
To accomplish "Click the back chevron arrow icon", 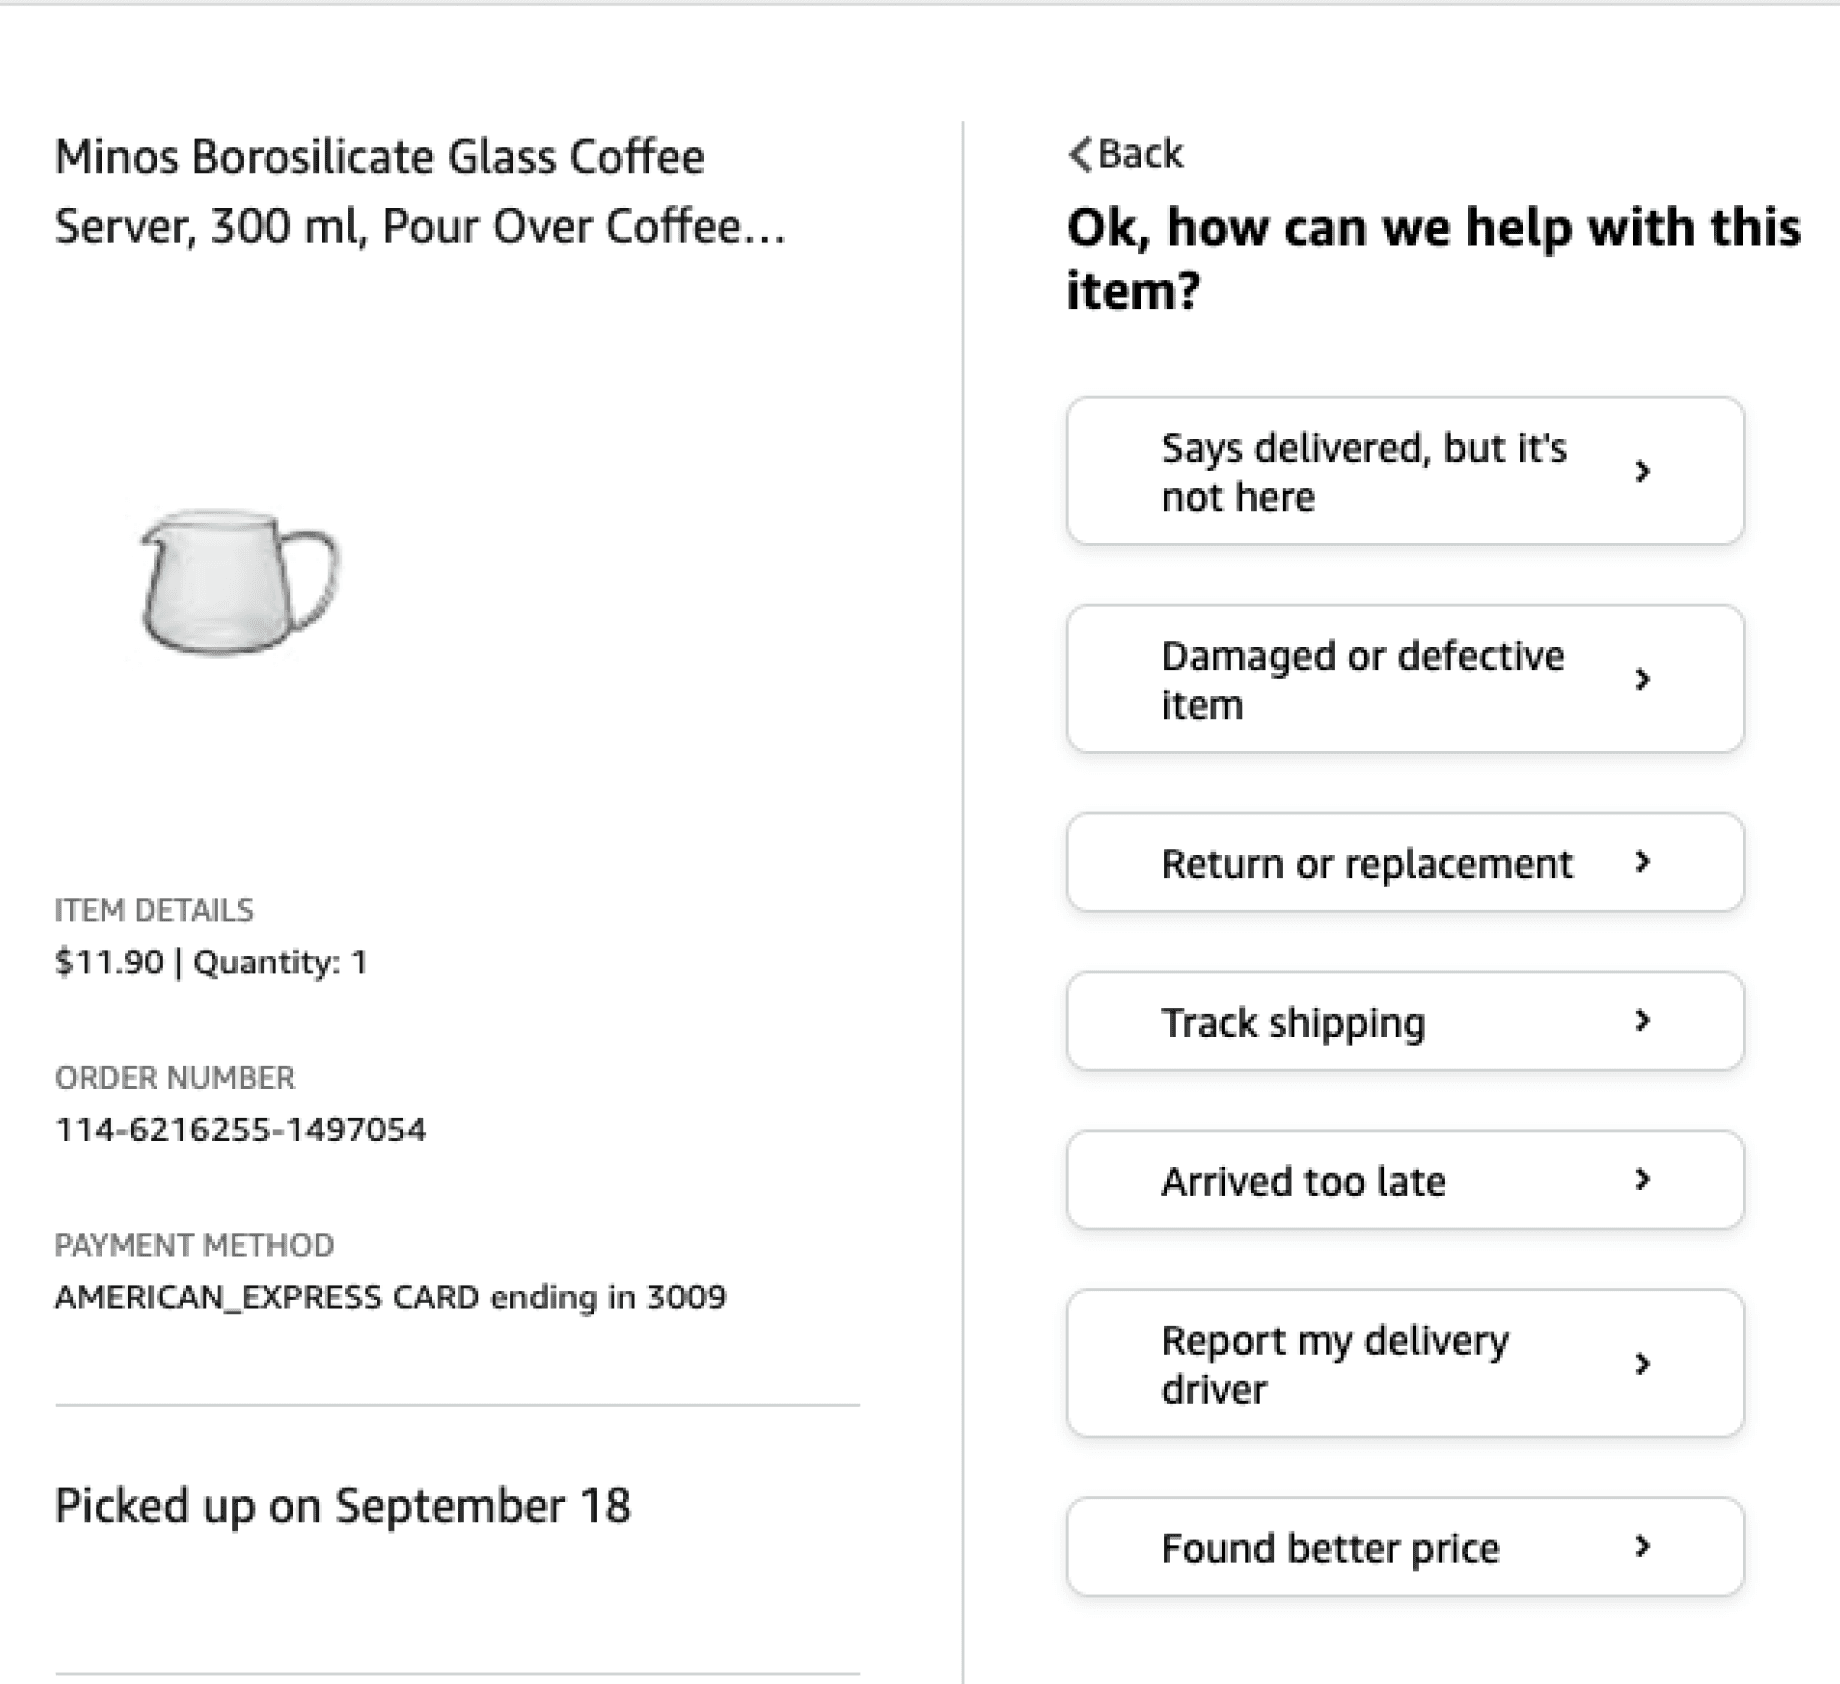I will point(1080,154).
